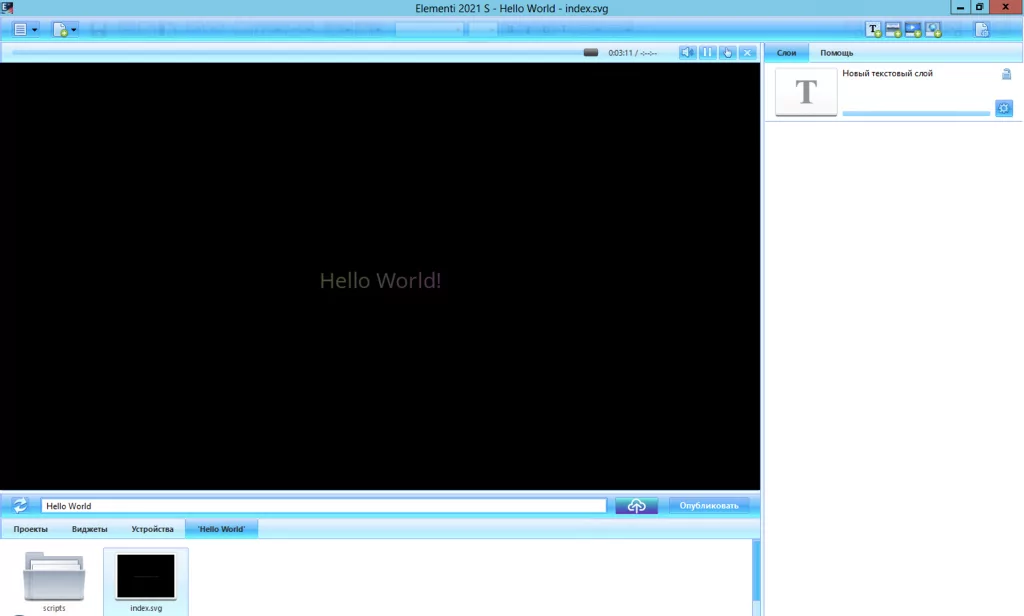Mute the preview audio

(687, 52)
